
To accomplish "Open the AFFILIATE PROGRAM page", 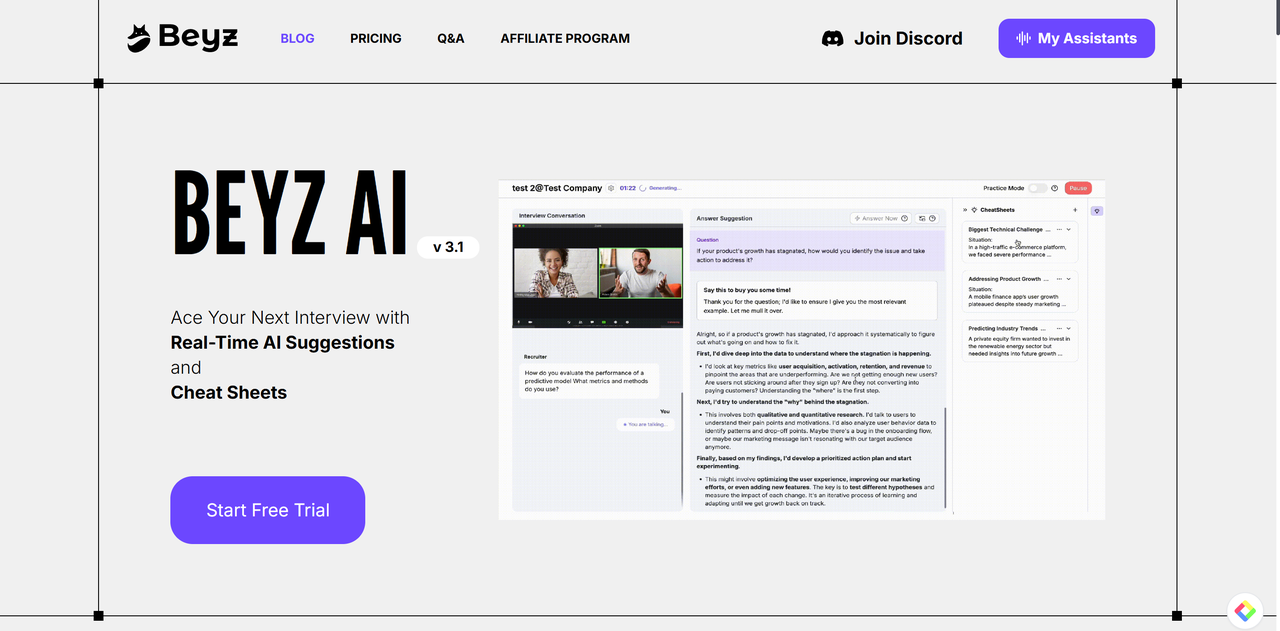I will point(565,38).
